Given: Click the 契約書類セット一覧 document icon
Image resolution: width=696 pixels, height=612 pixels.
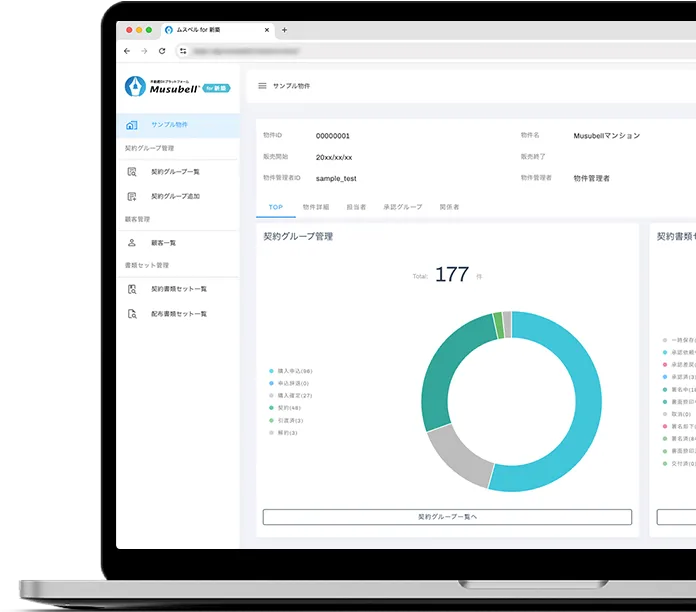Looking at the screenshot, I should [x=132, y=289].
